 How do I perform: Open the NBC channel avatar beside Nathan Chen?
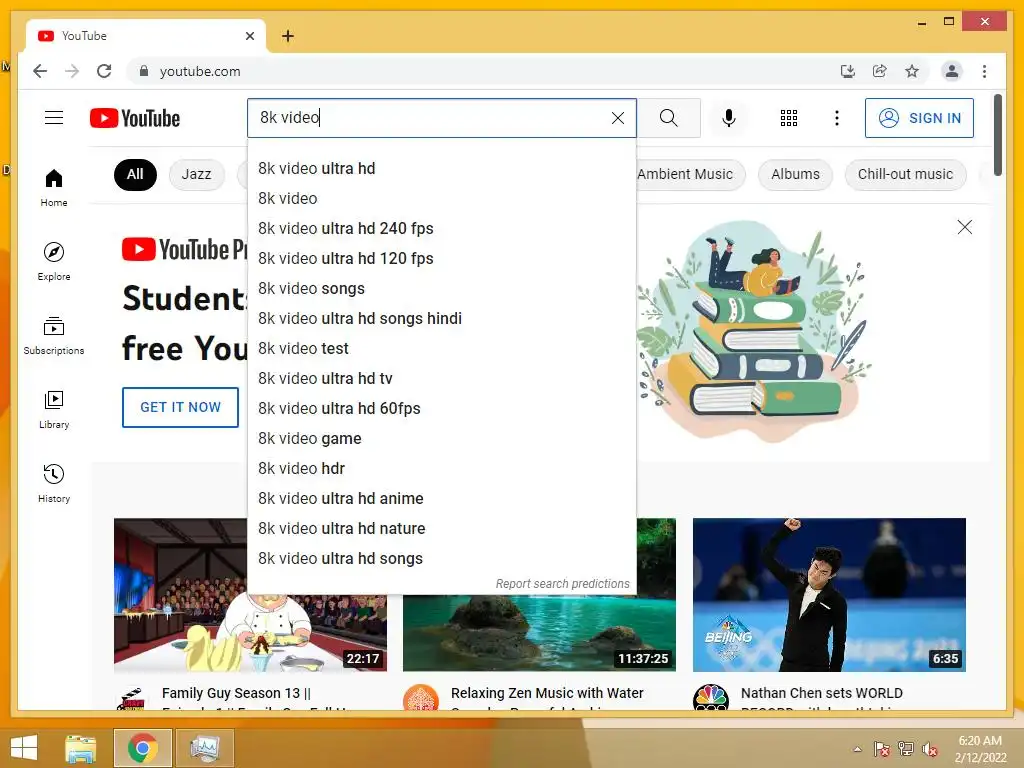(711, 698)
